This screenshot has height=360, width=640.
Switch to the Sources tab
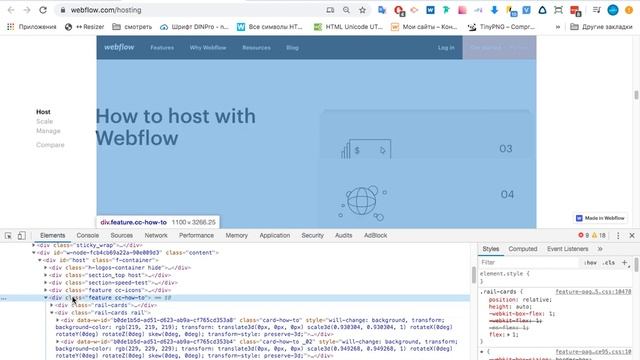pyautogui.click(x=122, y=236)
